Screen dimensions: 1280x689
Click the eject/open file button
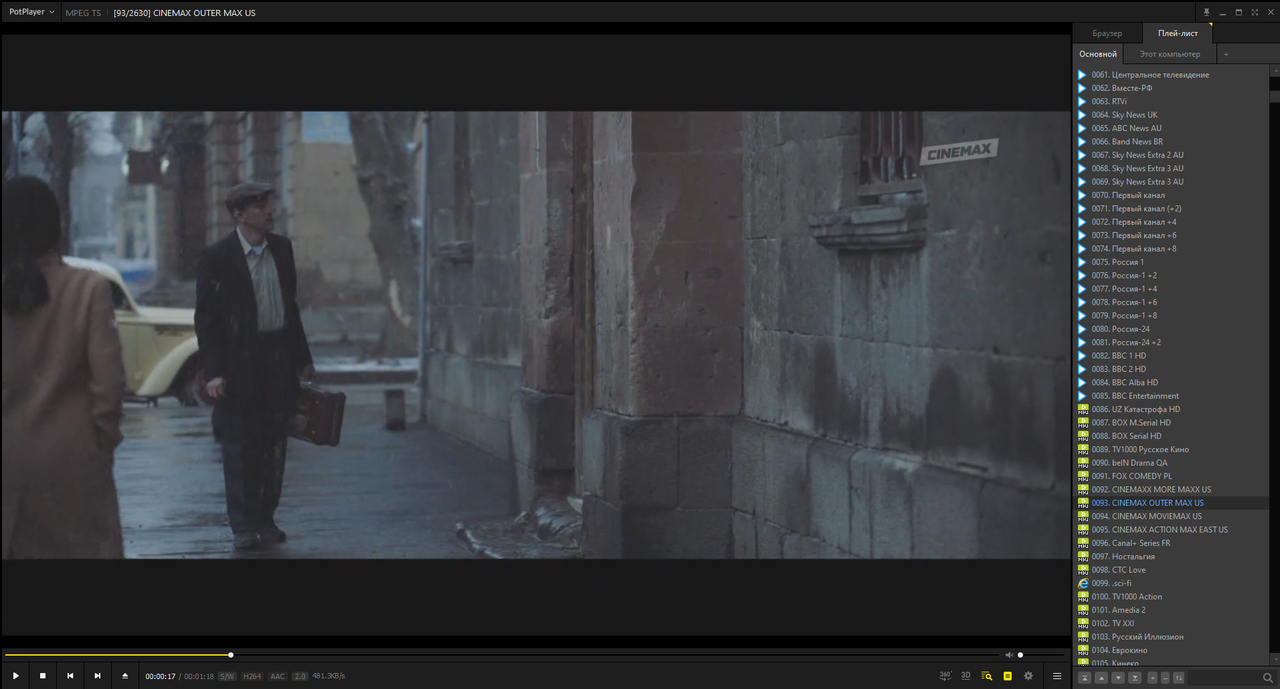click(125, 676)
